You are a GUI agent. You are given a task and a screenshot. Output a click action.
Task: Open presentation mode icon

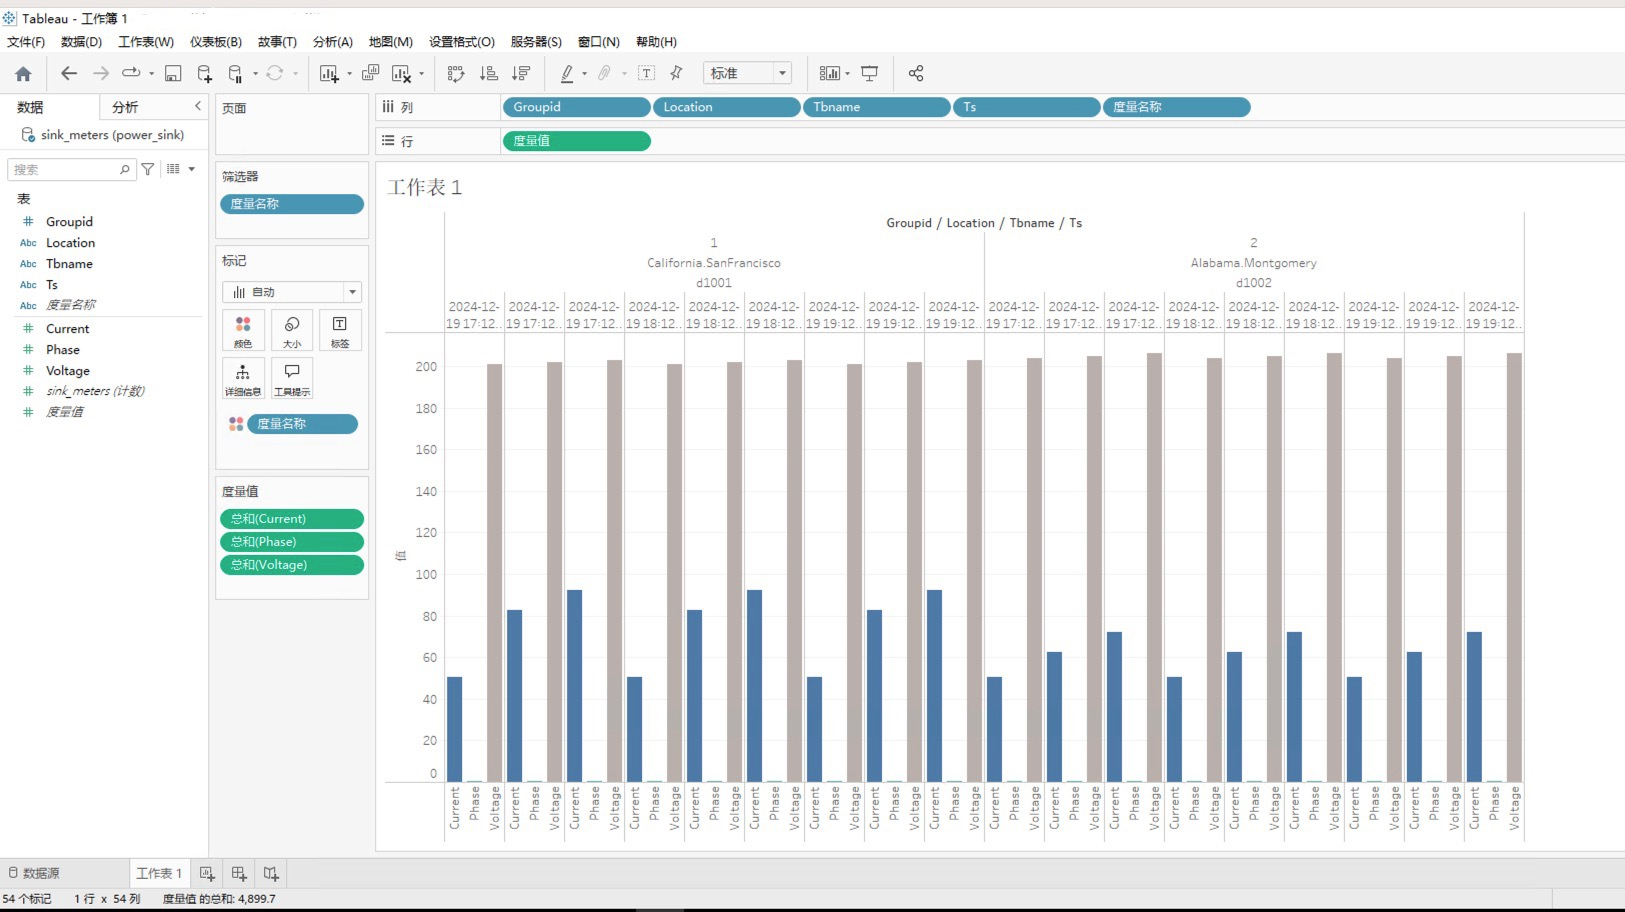pyautogui.click(x=870, y=74)
